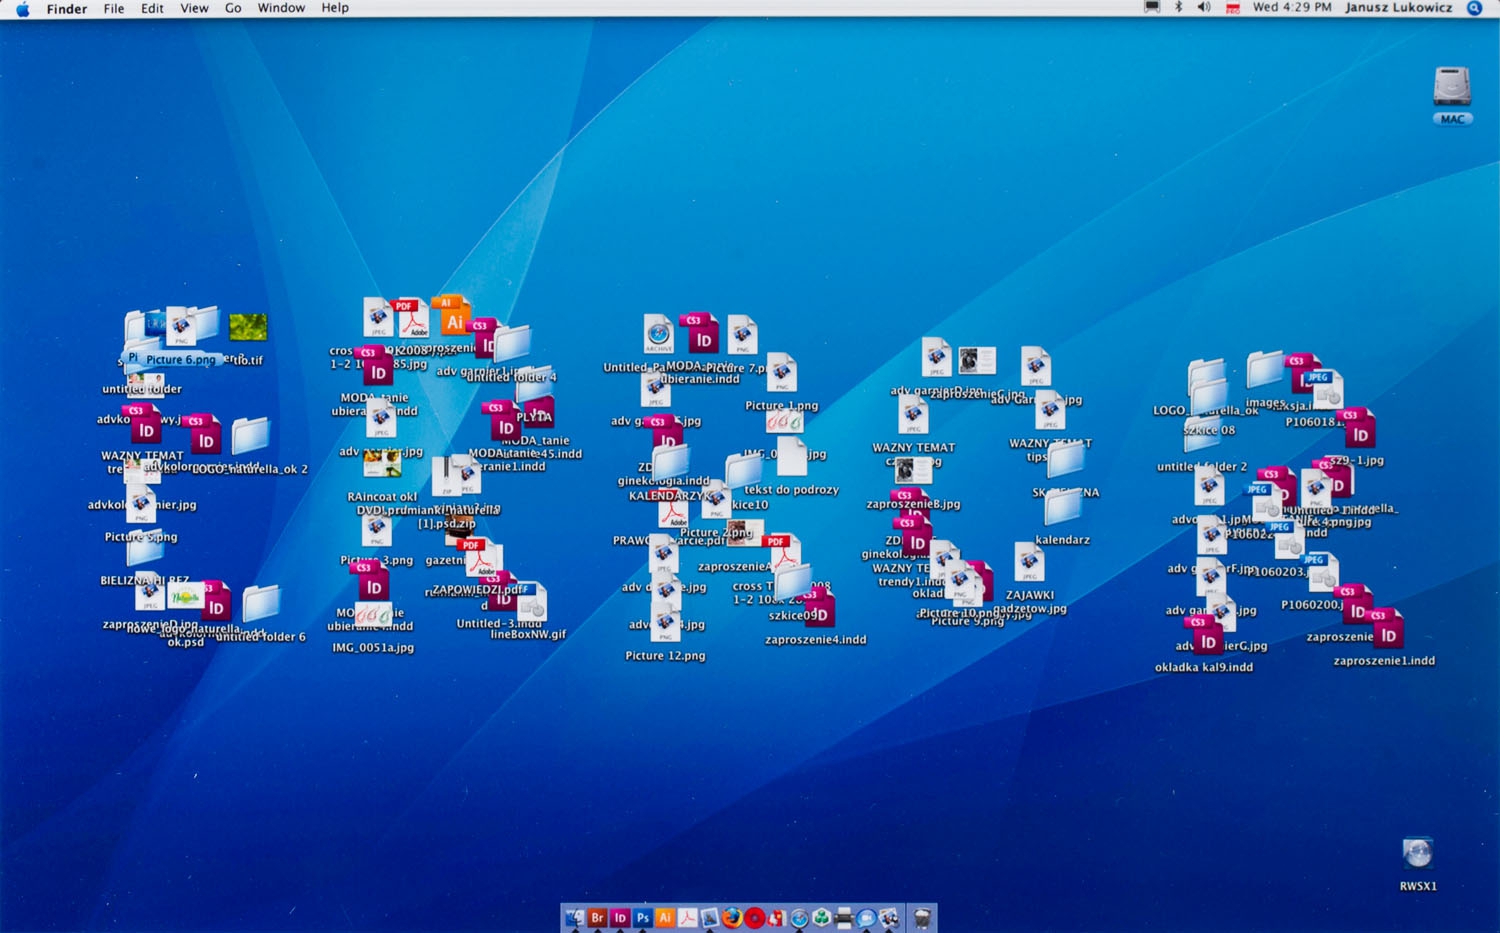Screen dimensions: 1500x933
Task: Launch Firefox from the Dock
Action: pos(733,917)
